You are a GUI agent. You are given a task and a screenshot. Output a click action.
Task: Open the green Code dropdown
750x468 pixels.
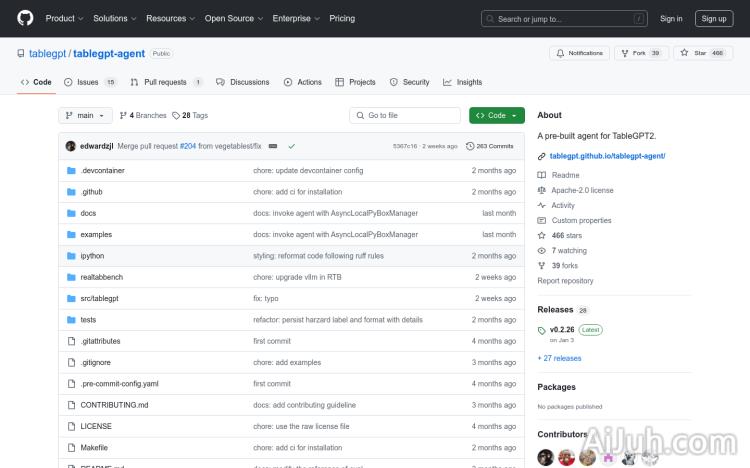coord(496,115)
